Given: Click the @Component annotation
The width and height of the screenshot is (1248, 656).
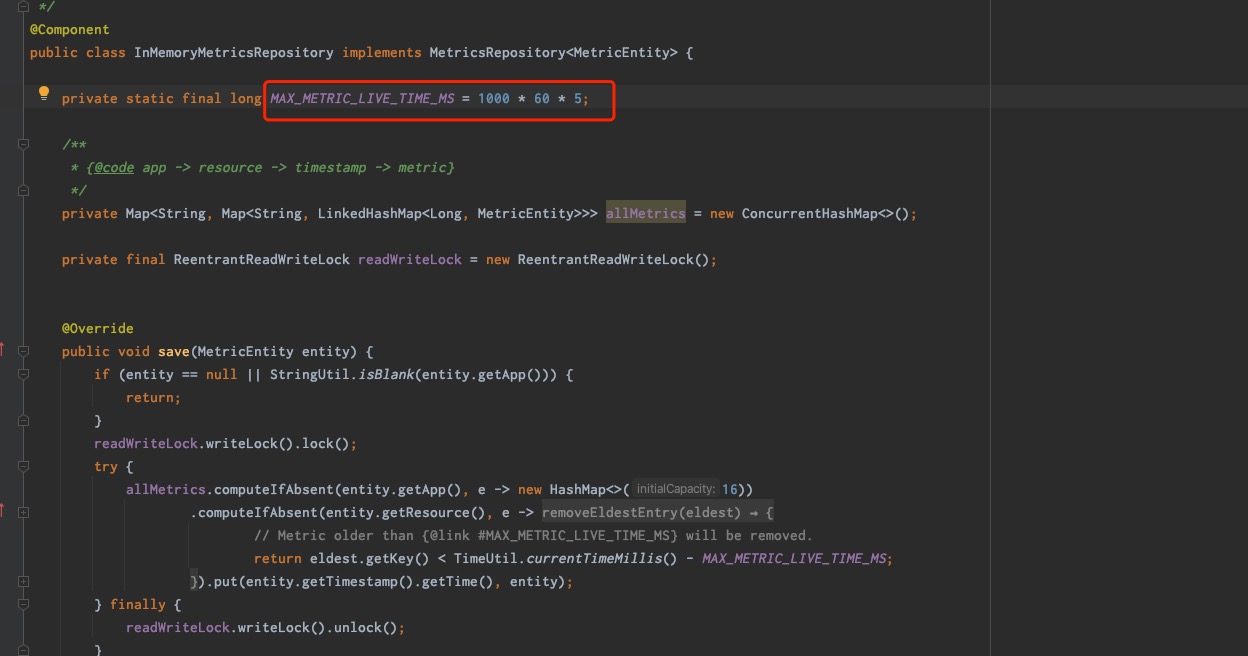Looking at the screenshot, I should click(70, 30).
